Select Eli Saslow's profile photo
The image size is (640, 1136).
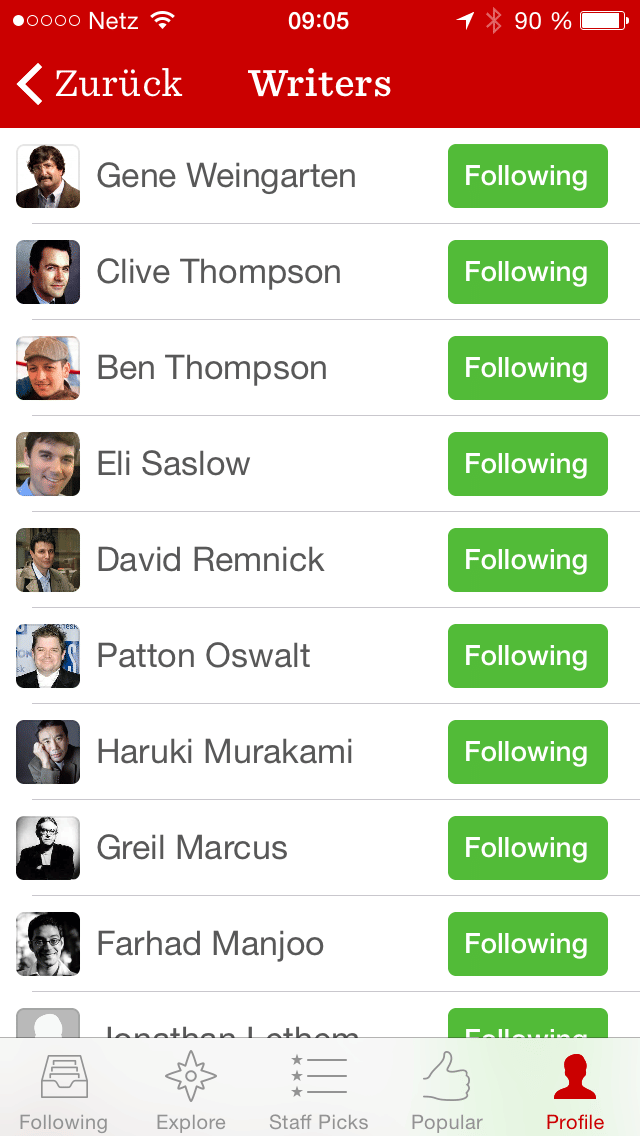tap(48, 464)
